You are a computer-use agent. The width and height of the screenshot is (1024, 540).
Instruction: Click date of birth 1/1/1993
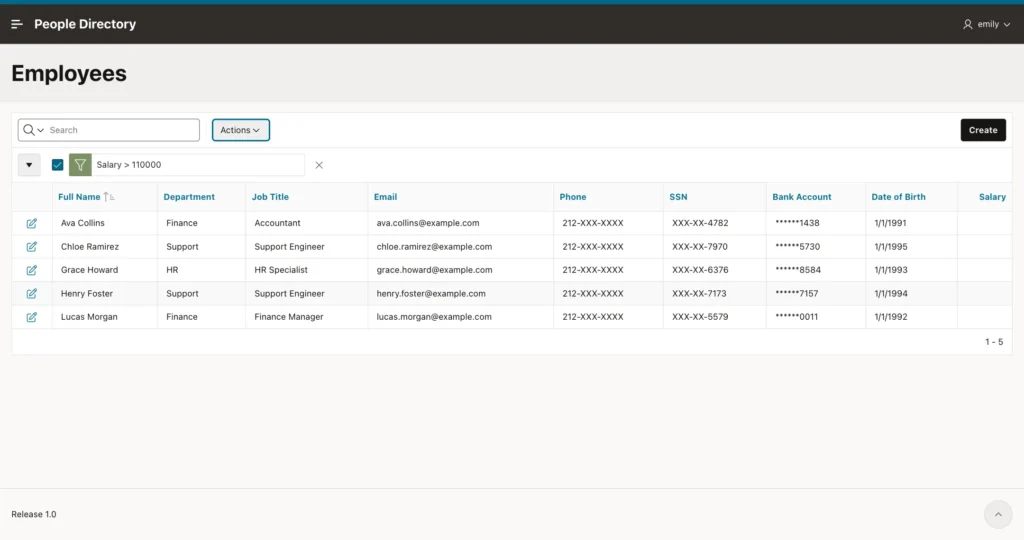[891, 270]
